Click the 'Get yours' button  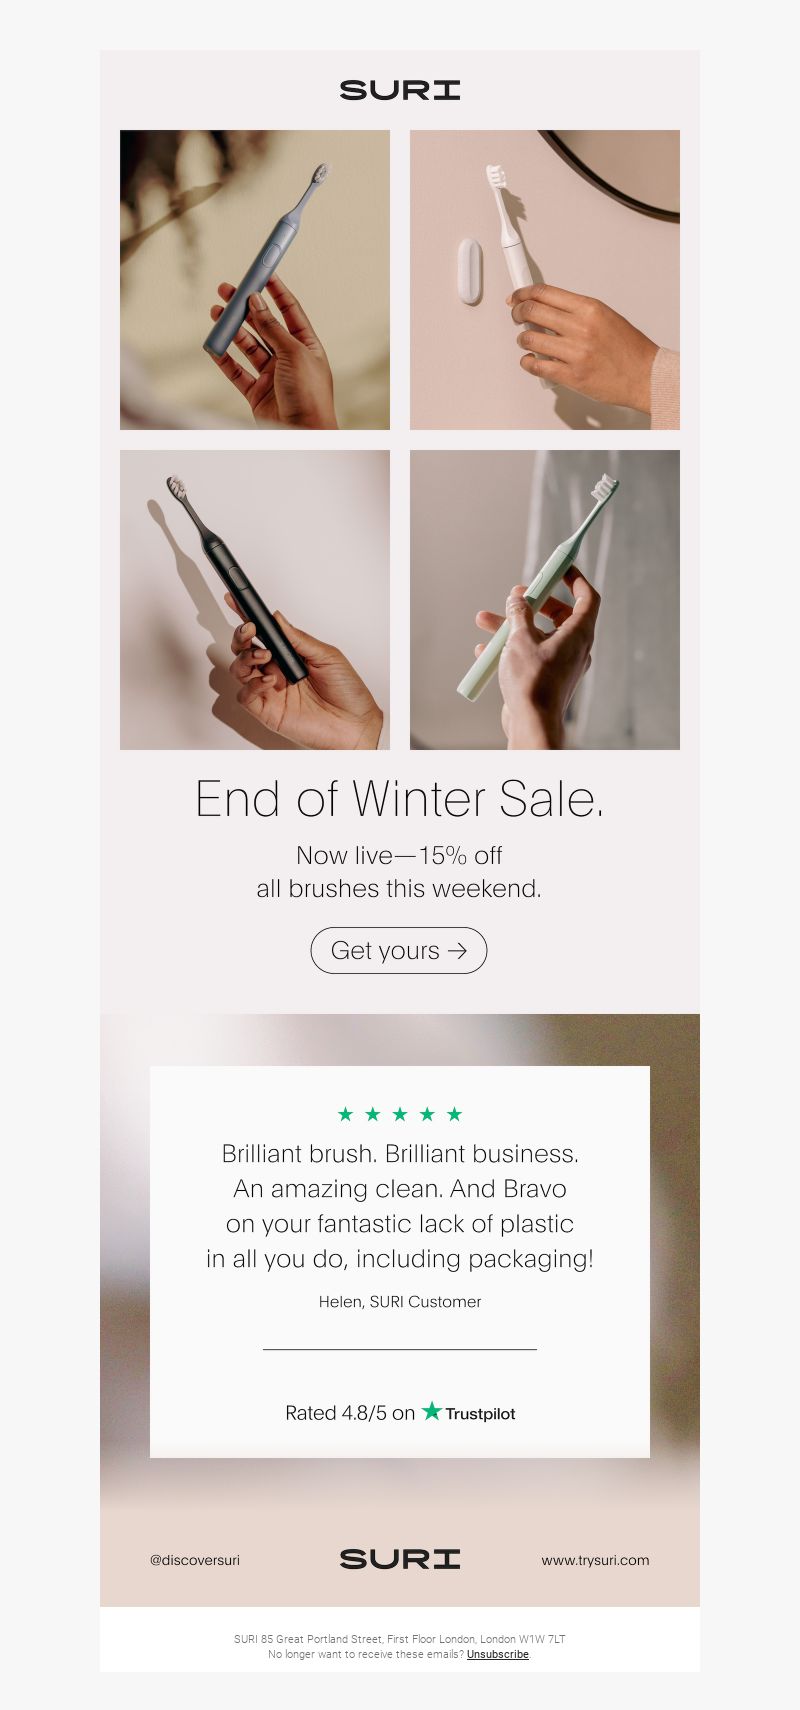tap(399, 950)
